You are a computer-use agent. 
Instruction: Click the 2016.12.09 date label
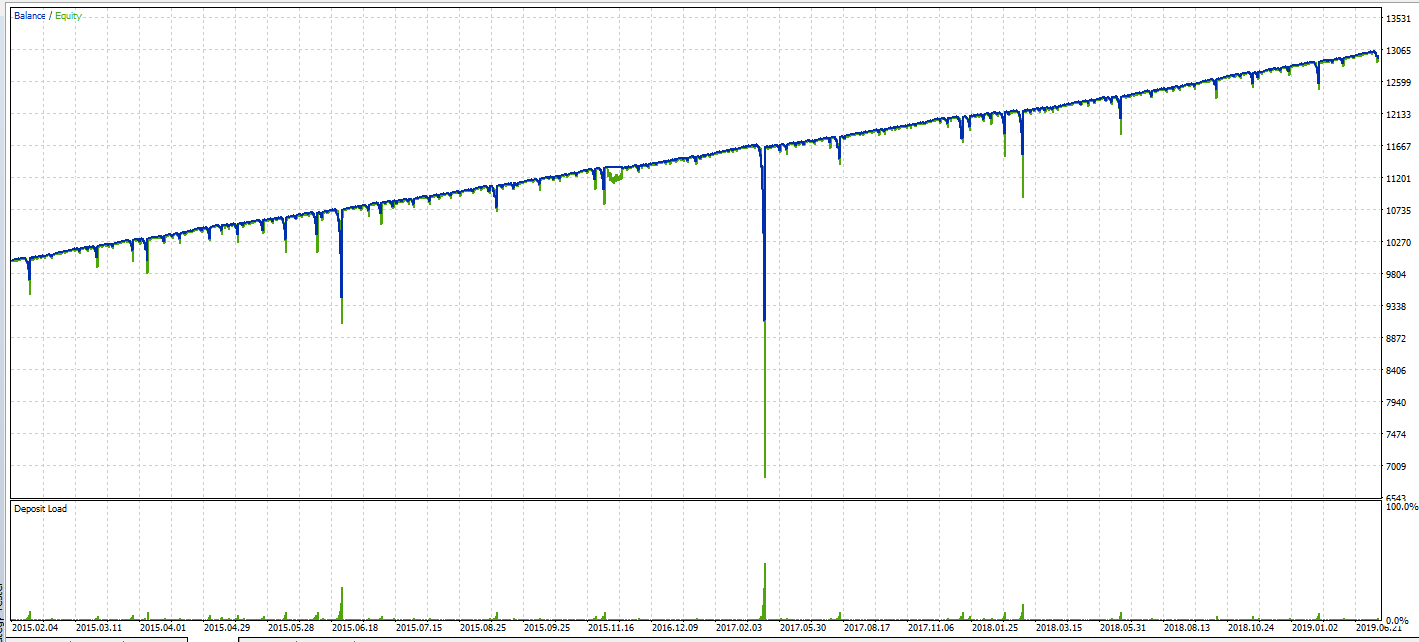click(676, 628)
